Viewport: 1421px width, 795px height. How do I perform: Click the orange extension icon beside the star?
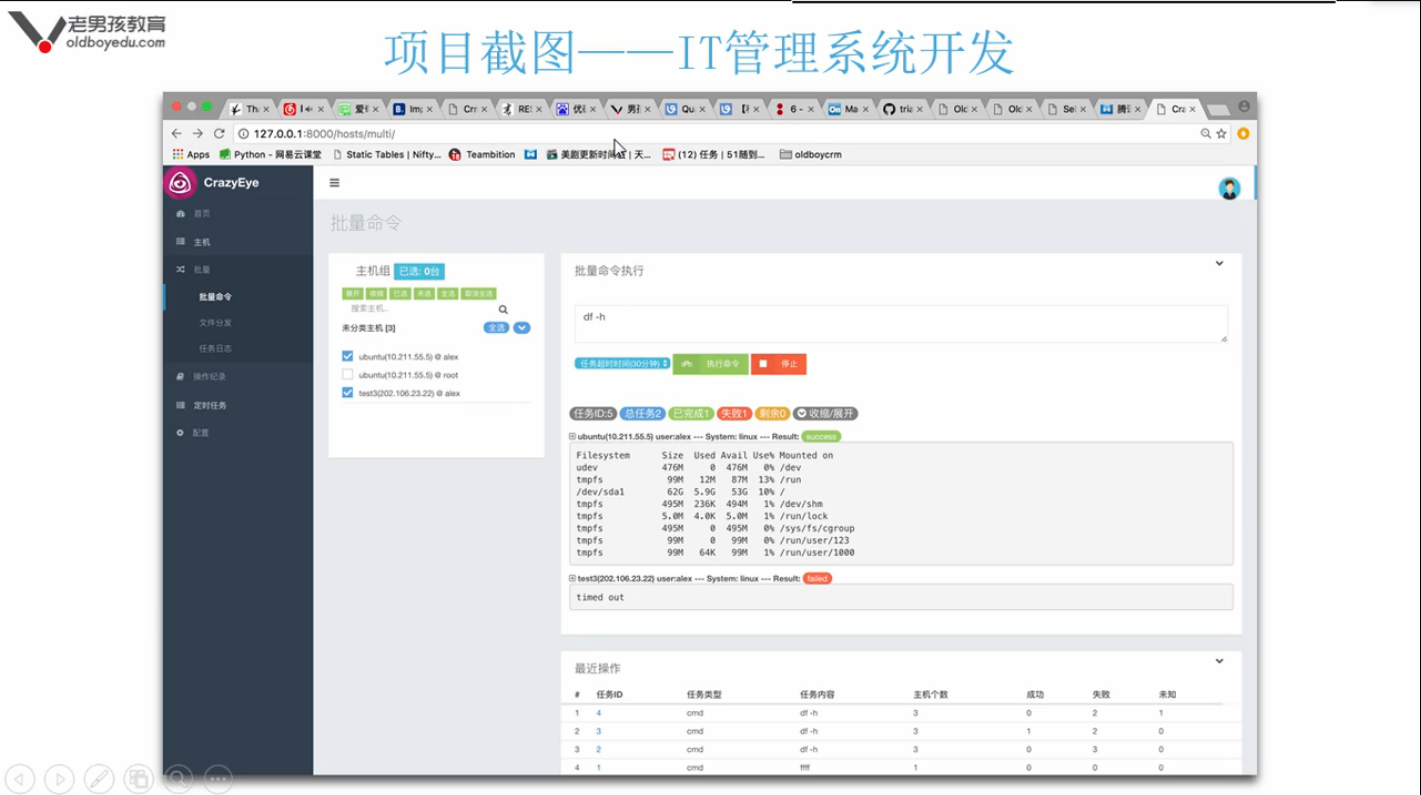click(1243, 133)
